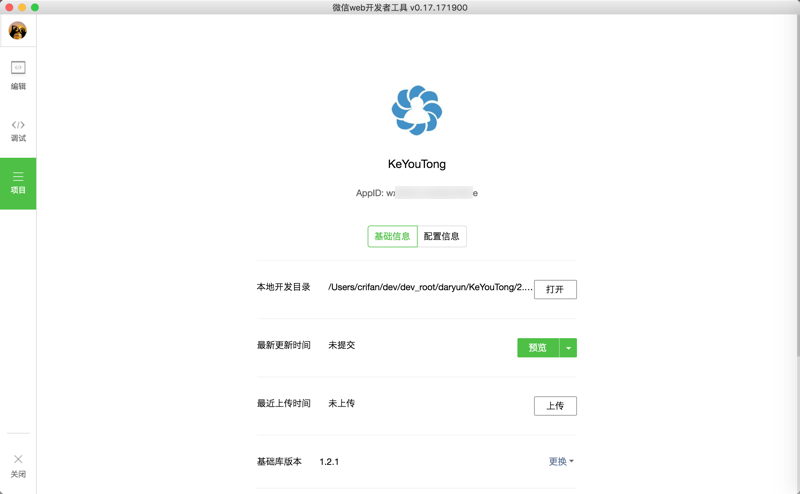Switch to the 配置信息 tab
This screenshot has height=494, width=800.
coord(442,236)
